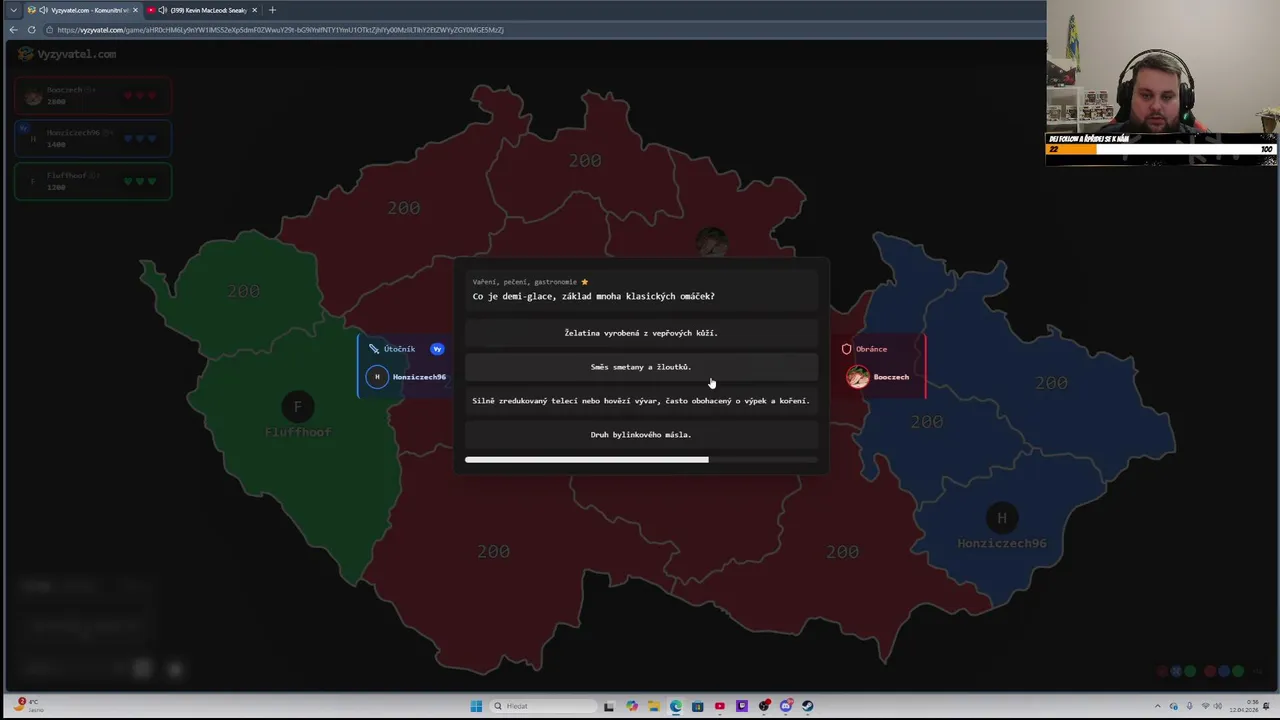1280x720 pixels.
Task: Click the 'Vy' badge on attacker card
Action: tap(437, 349)
